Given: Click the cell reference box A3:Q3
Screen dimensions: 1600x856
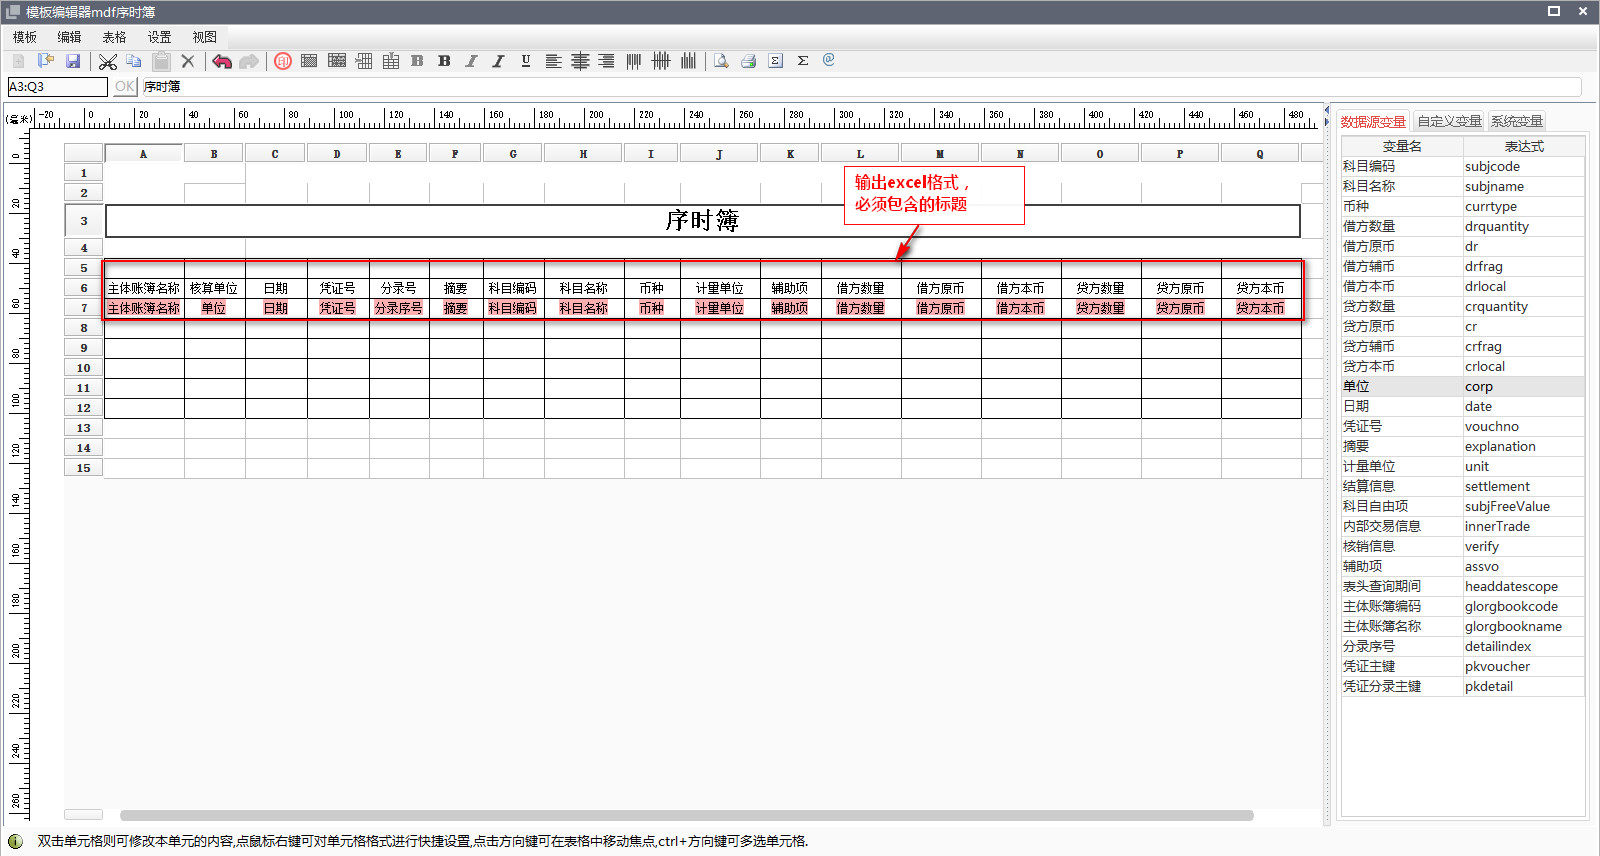Looking at the screenshot, I should point(57,87).
